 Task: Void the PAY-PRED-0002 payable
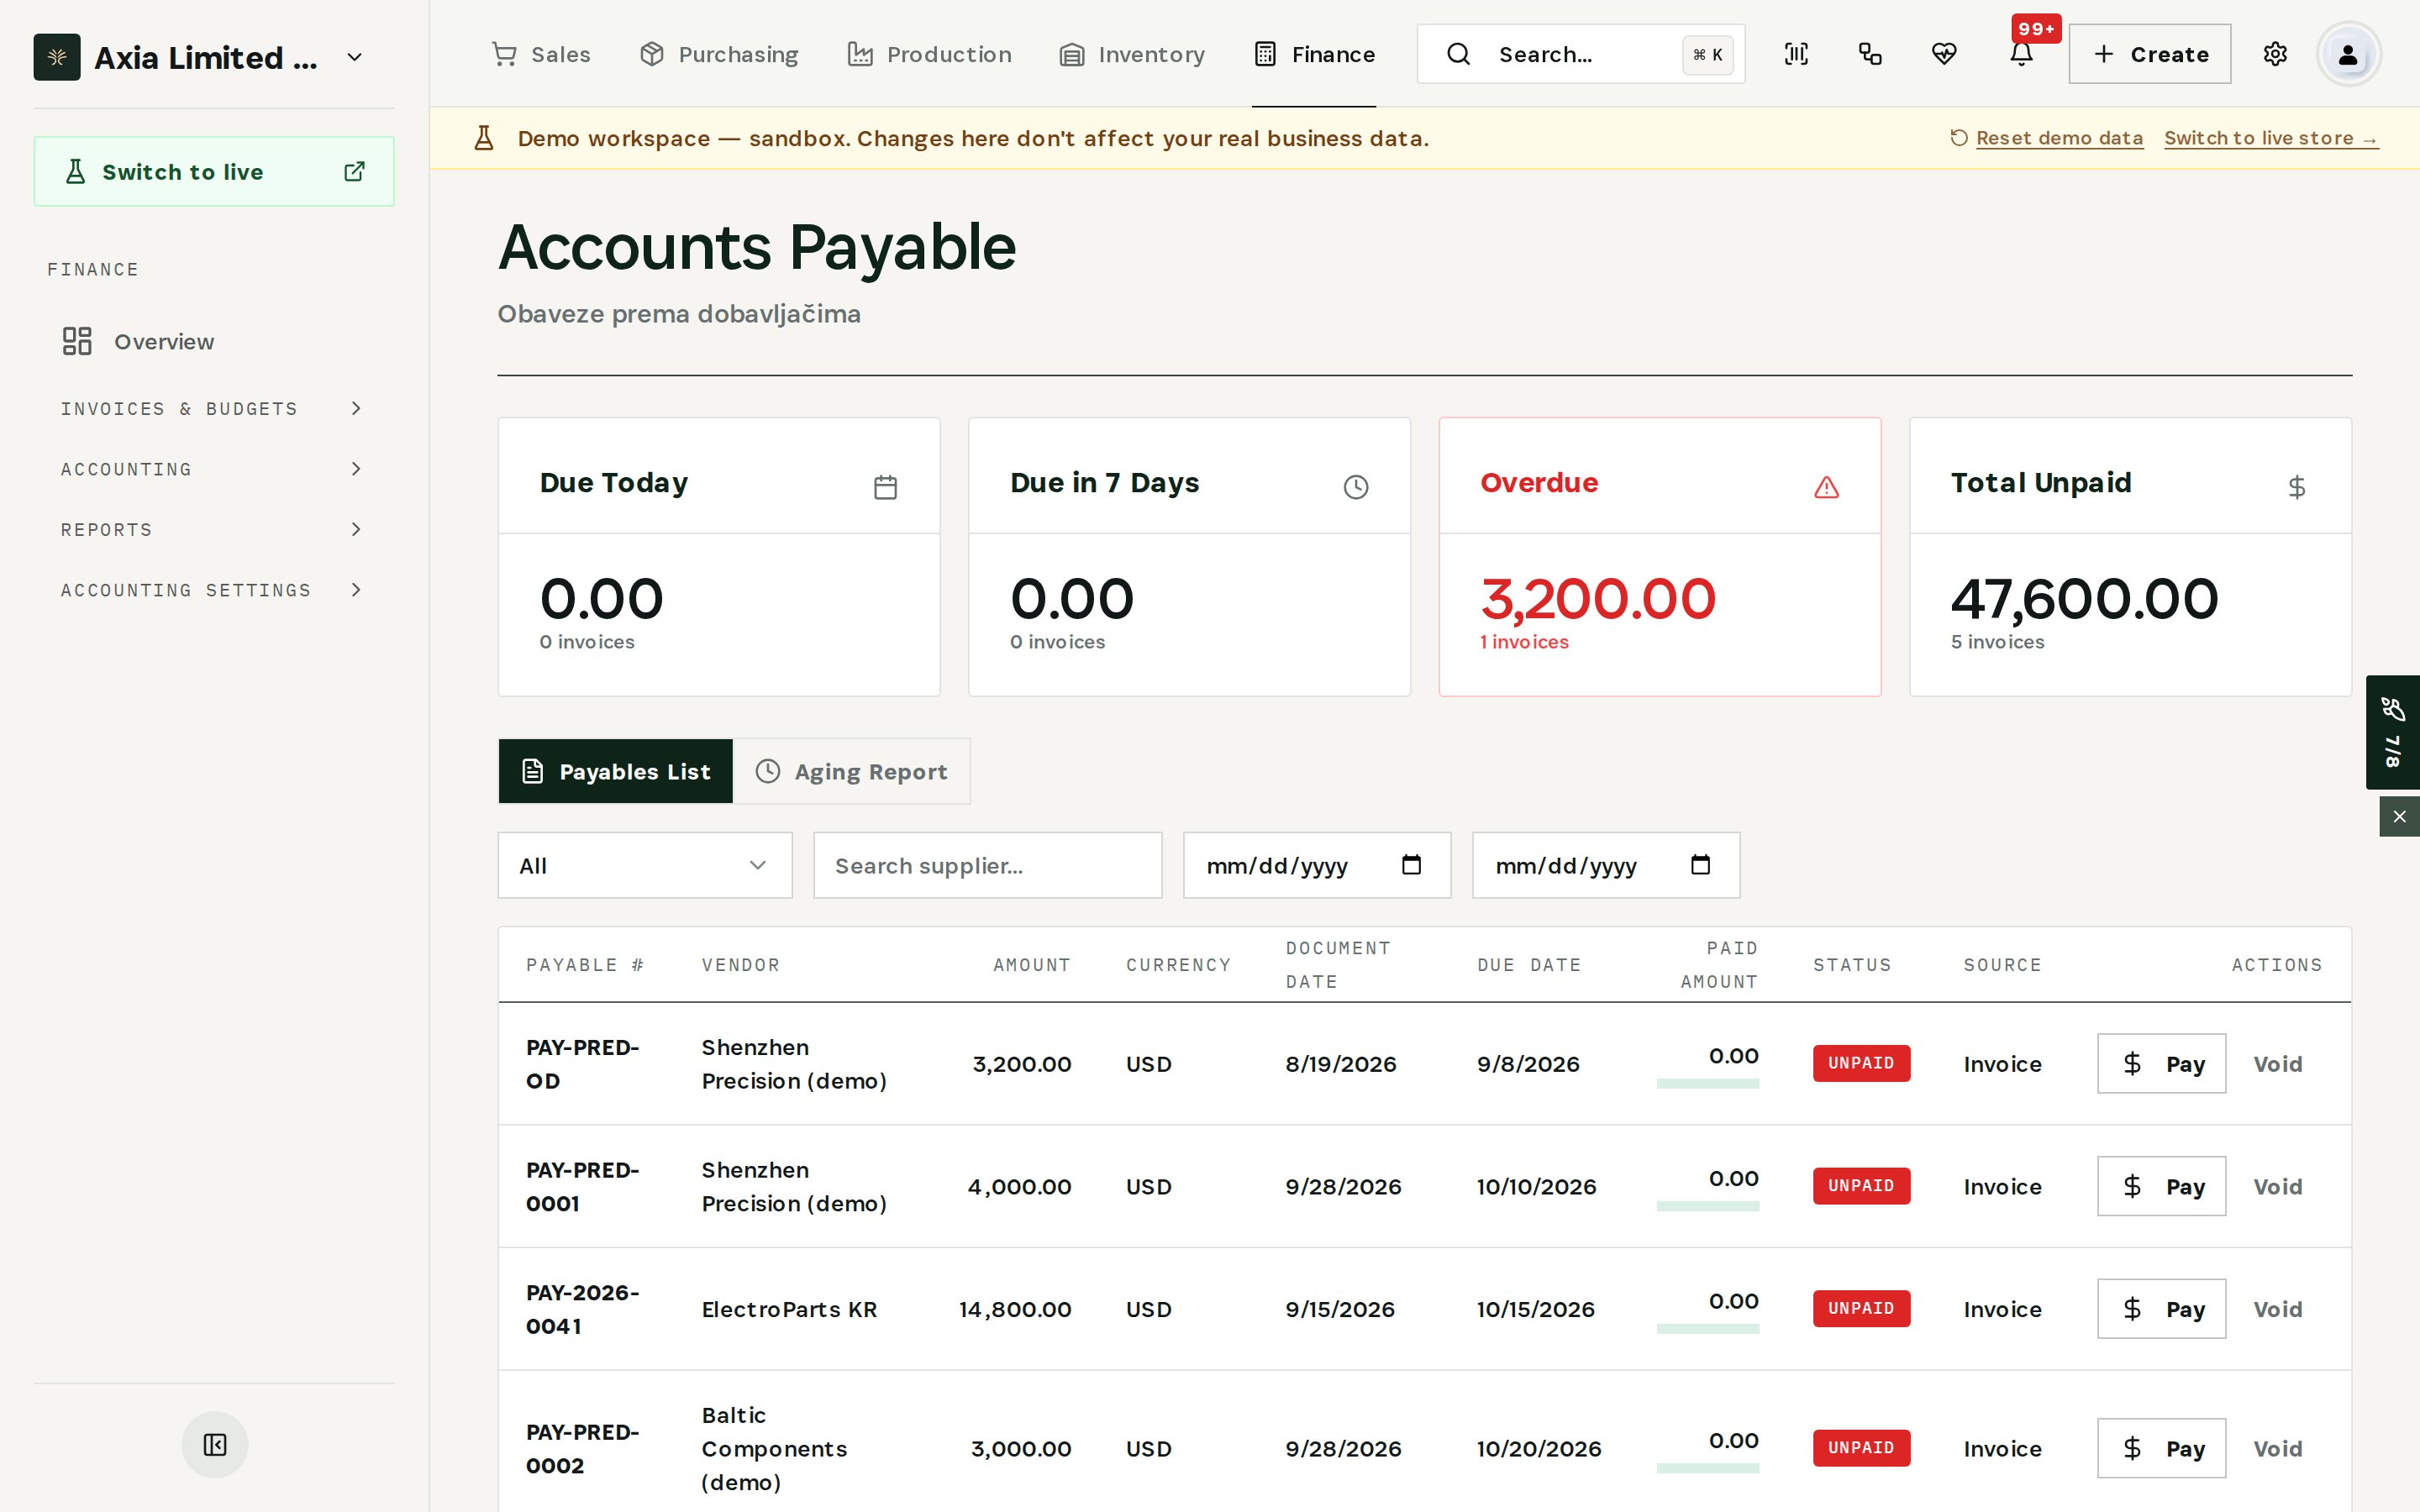coord(2277,1449)
